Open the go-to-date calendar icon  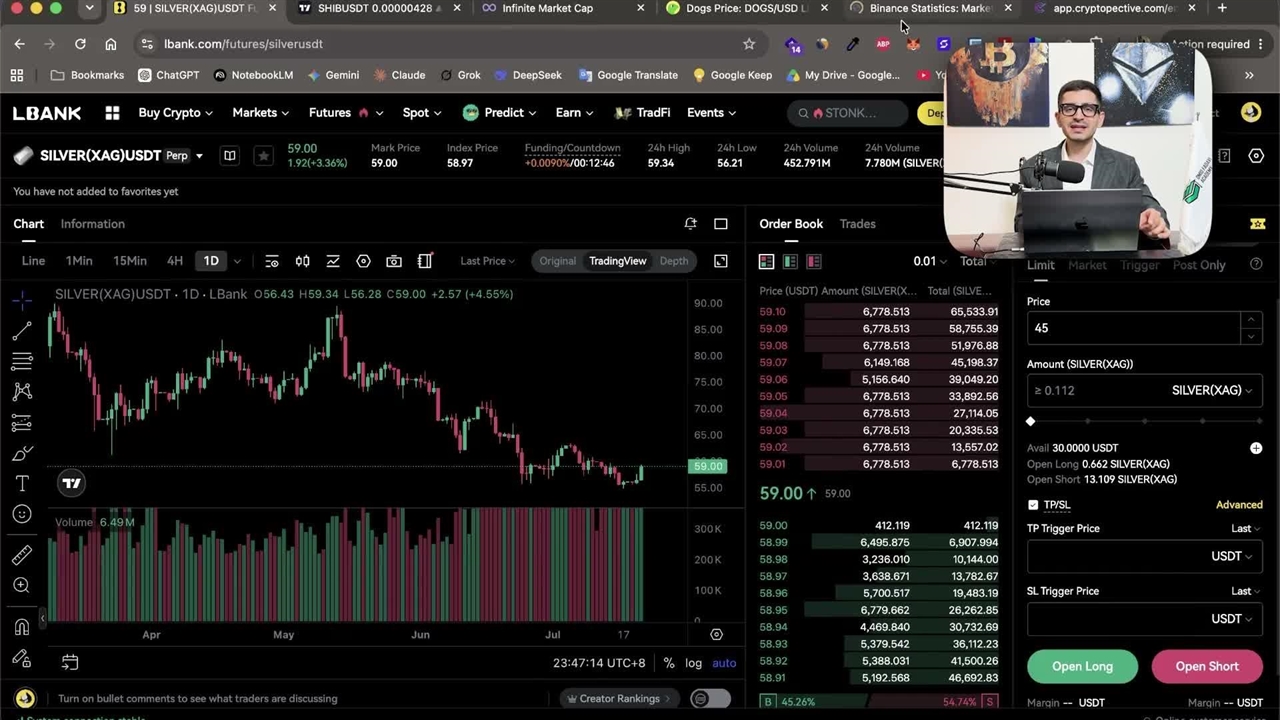pos(70,662)
